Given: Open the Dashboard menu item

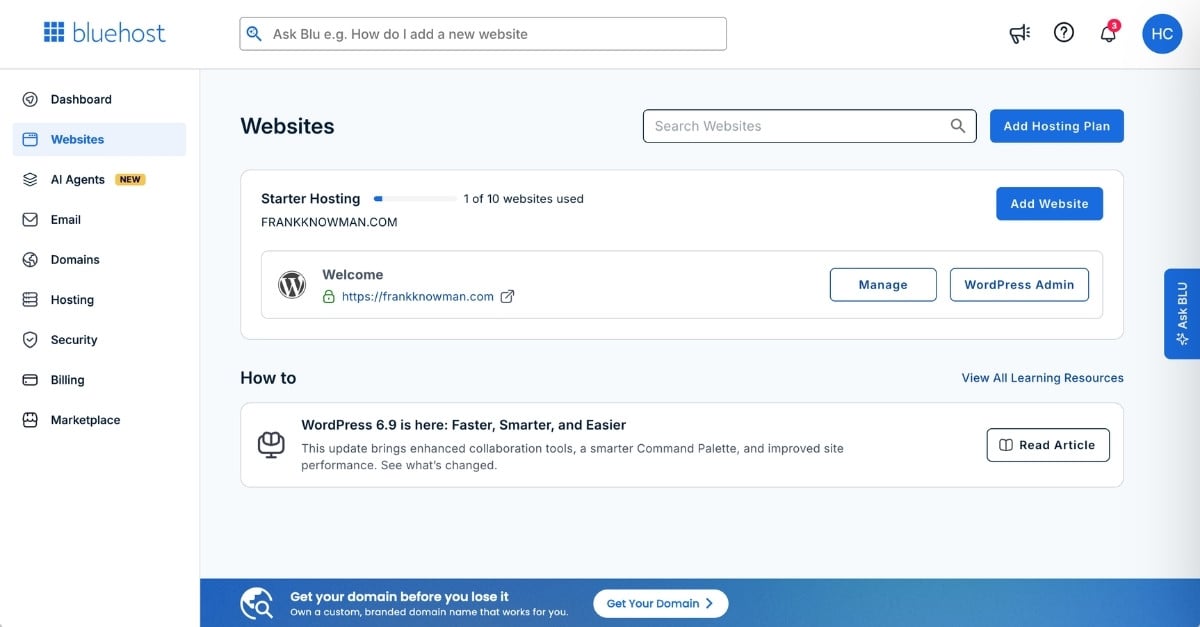Looking at the screenshot, I should 99,99.
